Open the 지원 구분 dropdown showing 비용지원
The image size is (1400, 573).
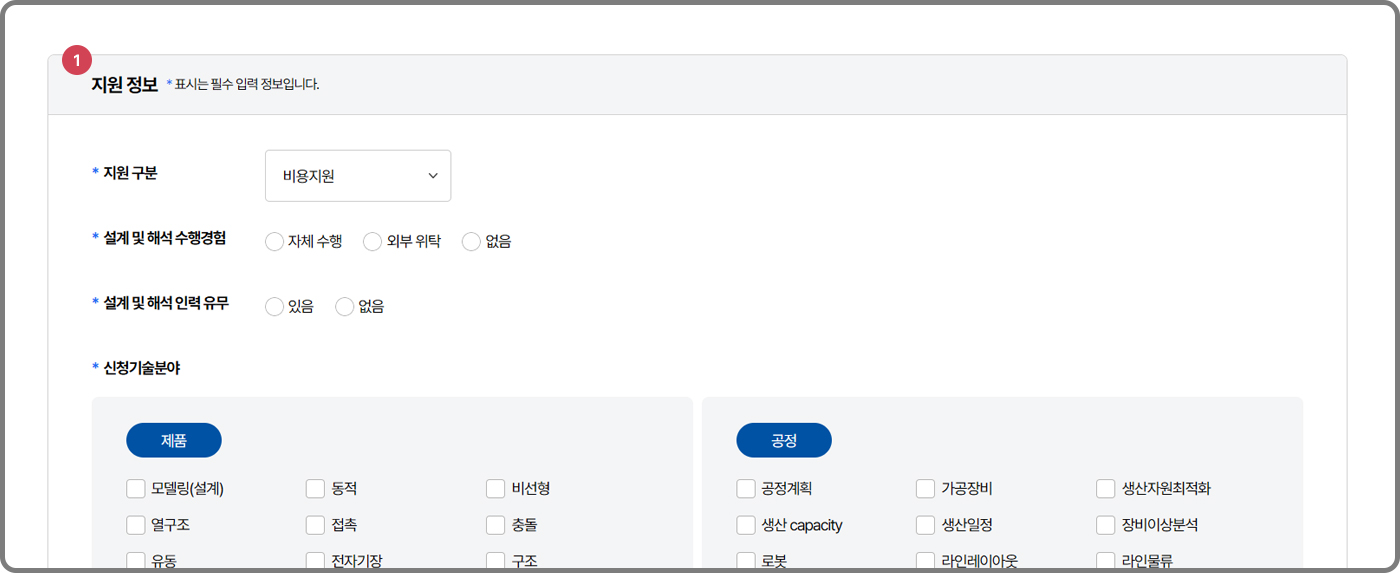click(x=358, y=176)
